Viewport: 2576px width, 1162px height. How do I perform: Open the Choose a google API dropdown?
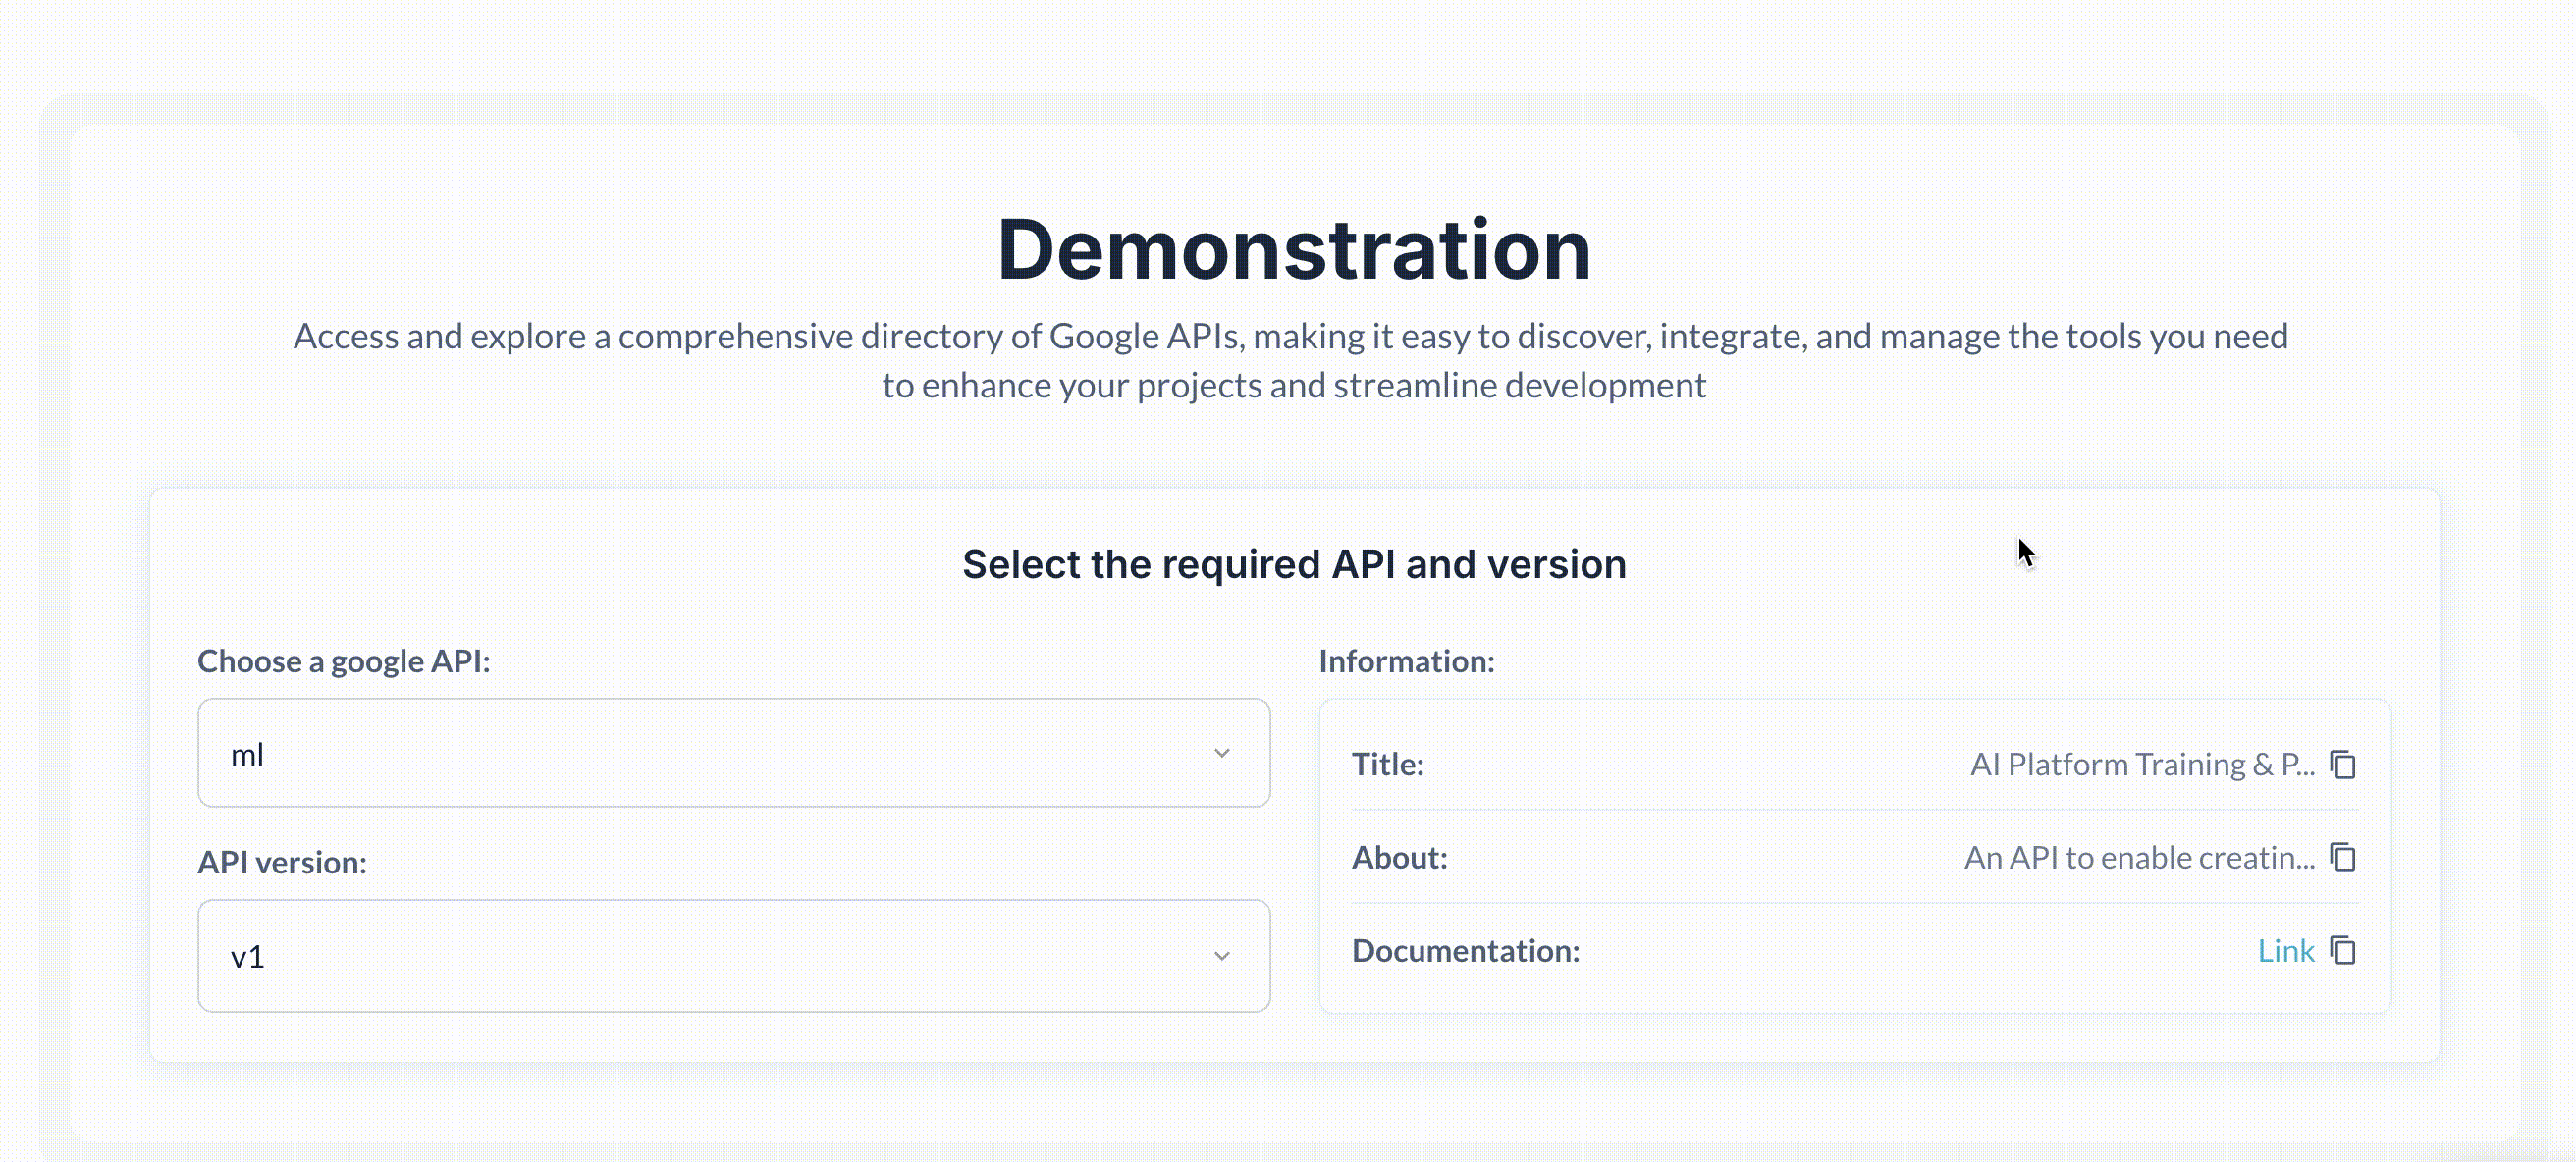(x=733, y=753)
